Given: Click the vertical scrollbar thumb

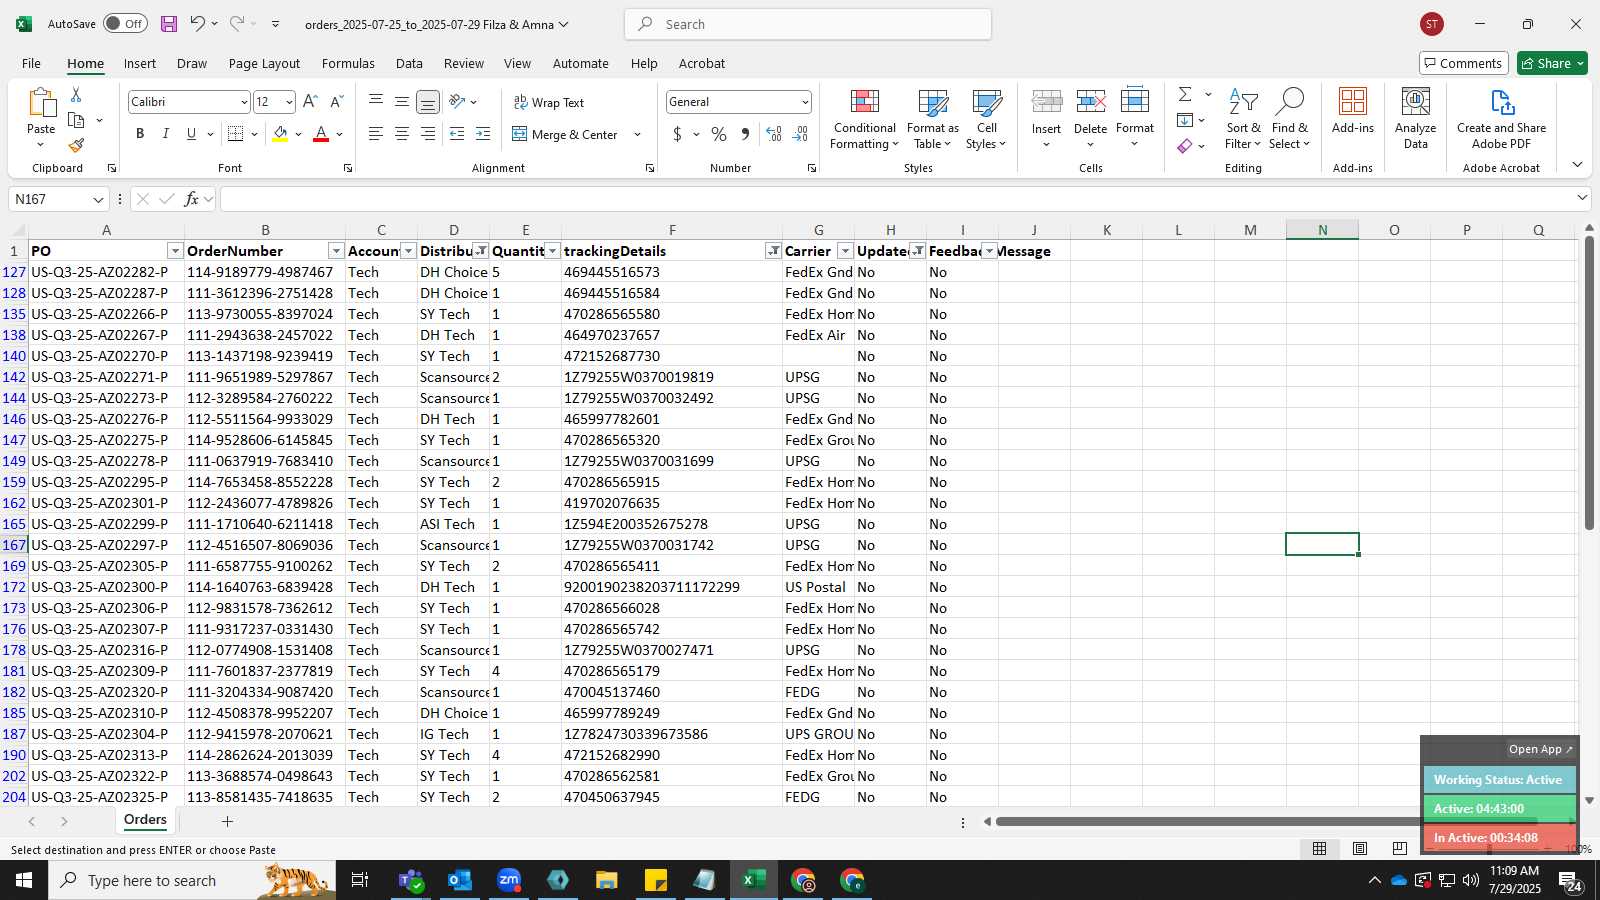Looking at the screenshot, I should pos(1589,384).
